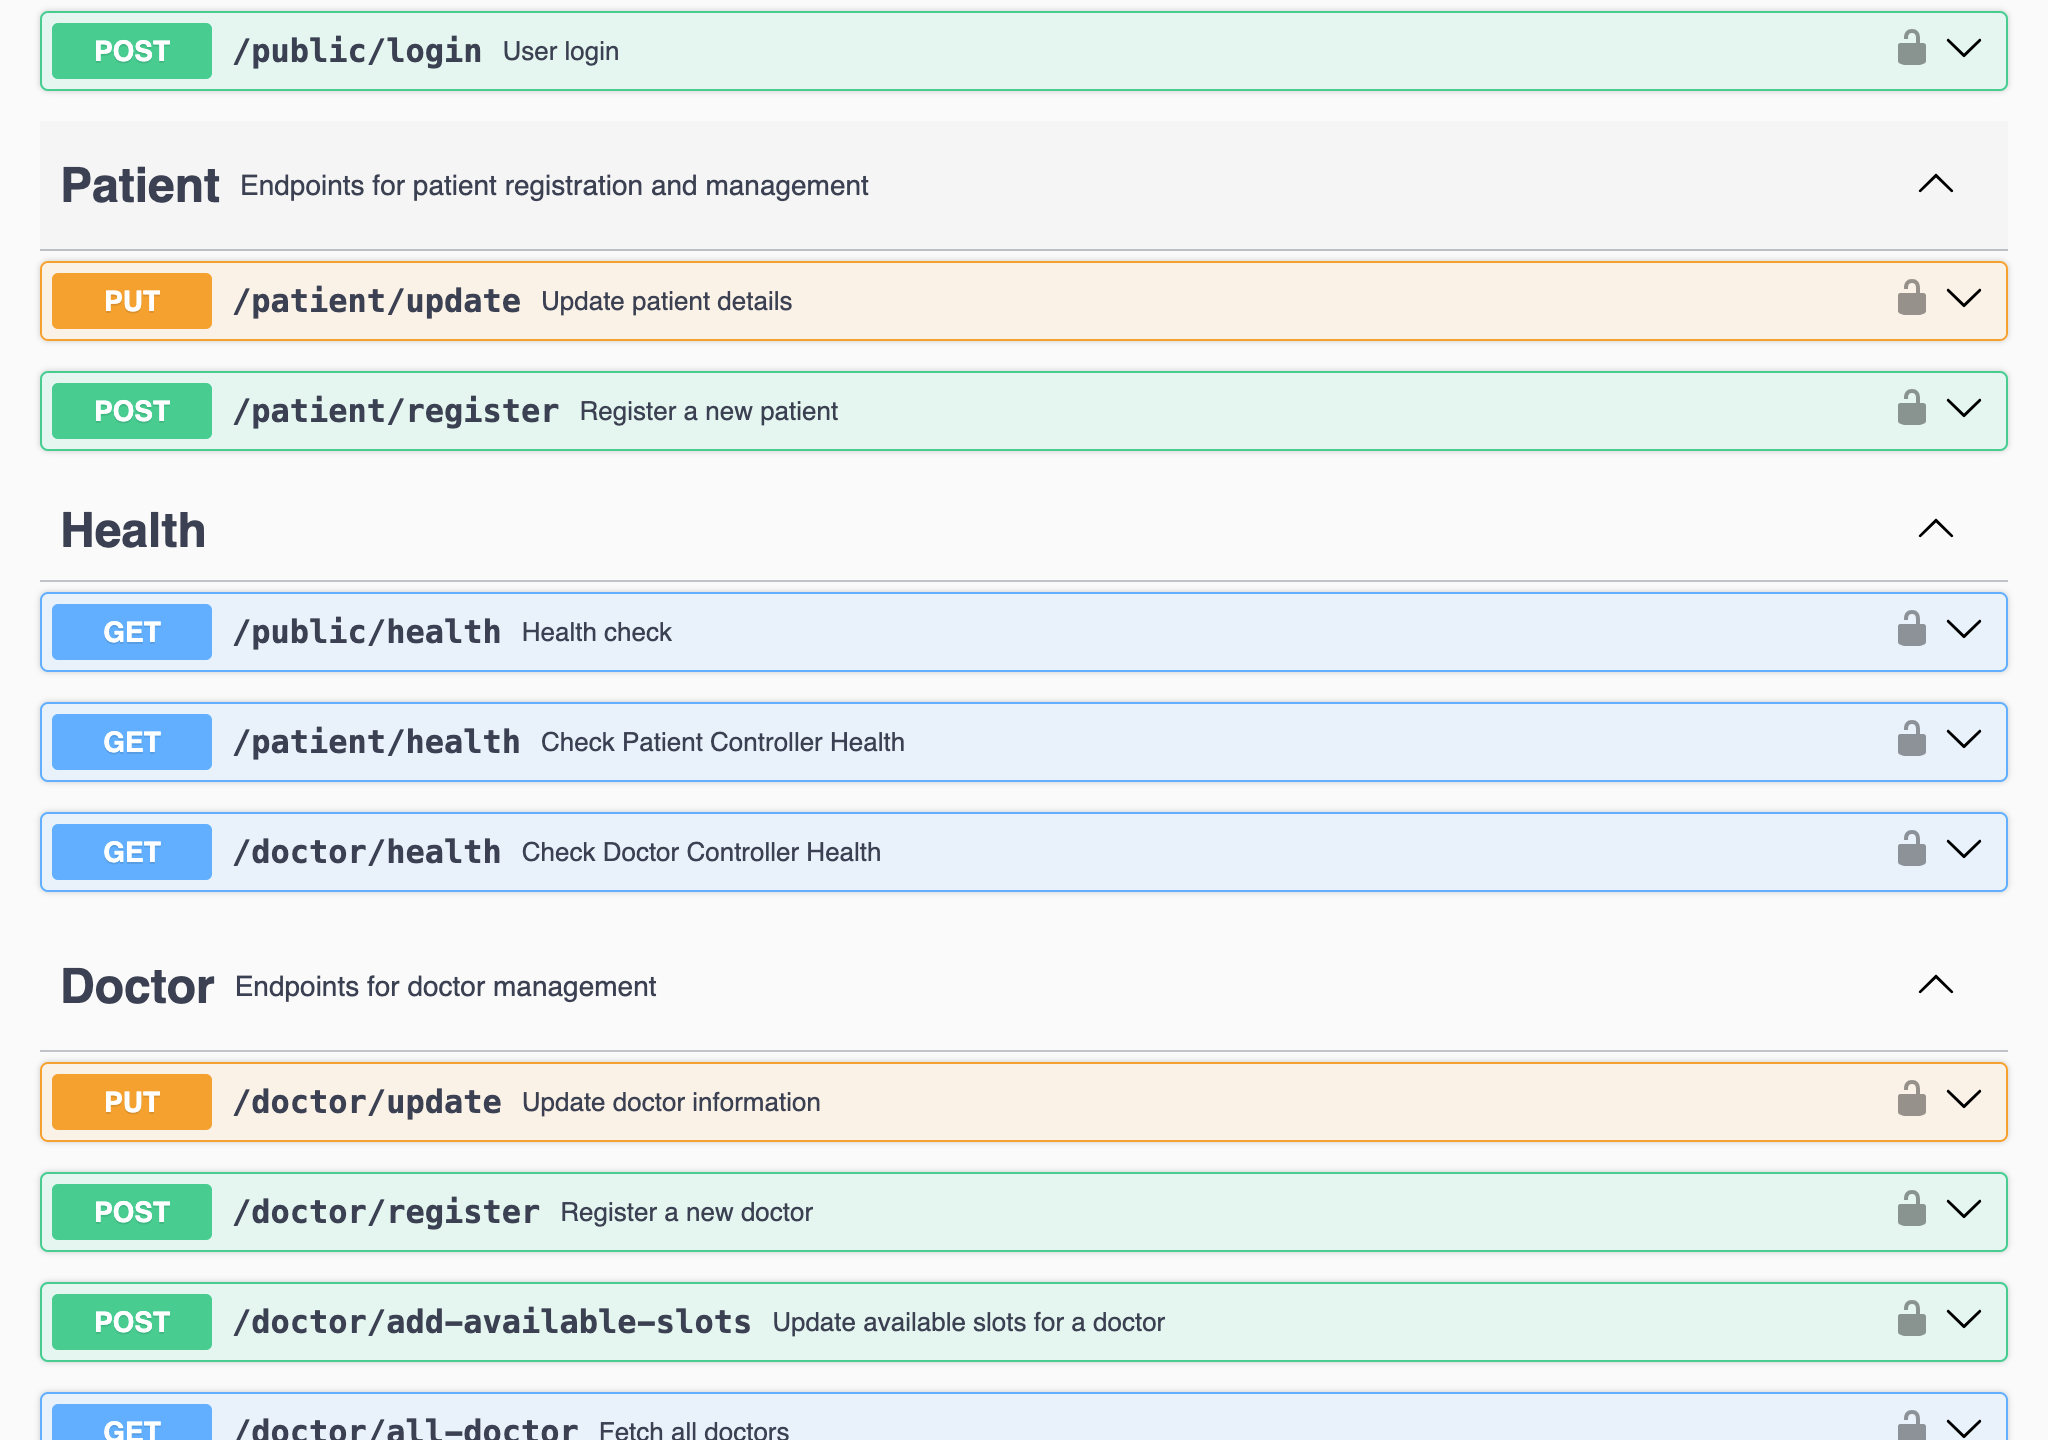Click the lock icon on /public/login
The width and height of the screenshot is (2048, 1440).
coord(1911,48)
